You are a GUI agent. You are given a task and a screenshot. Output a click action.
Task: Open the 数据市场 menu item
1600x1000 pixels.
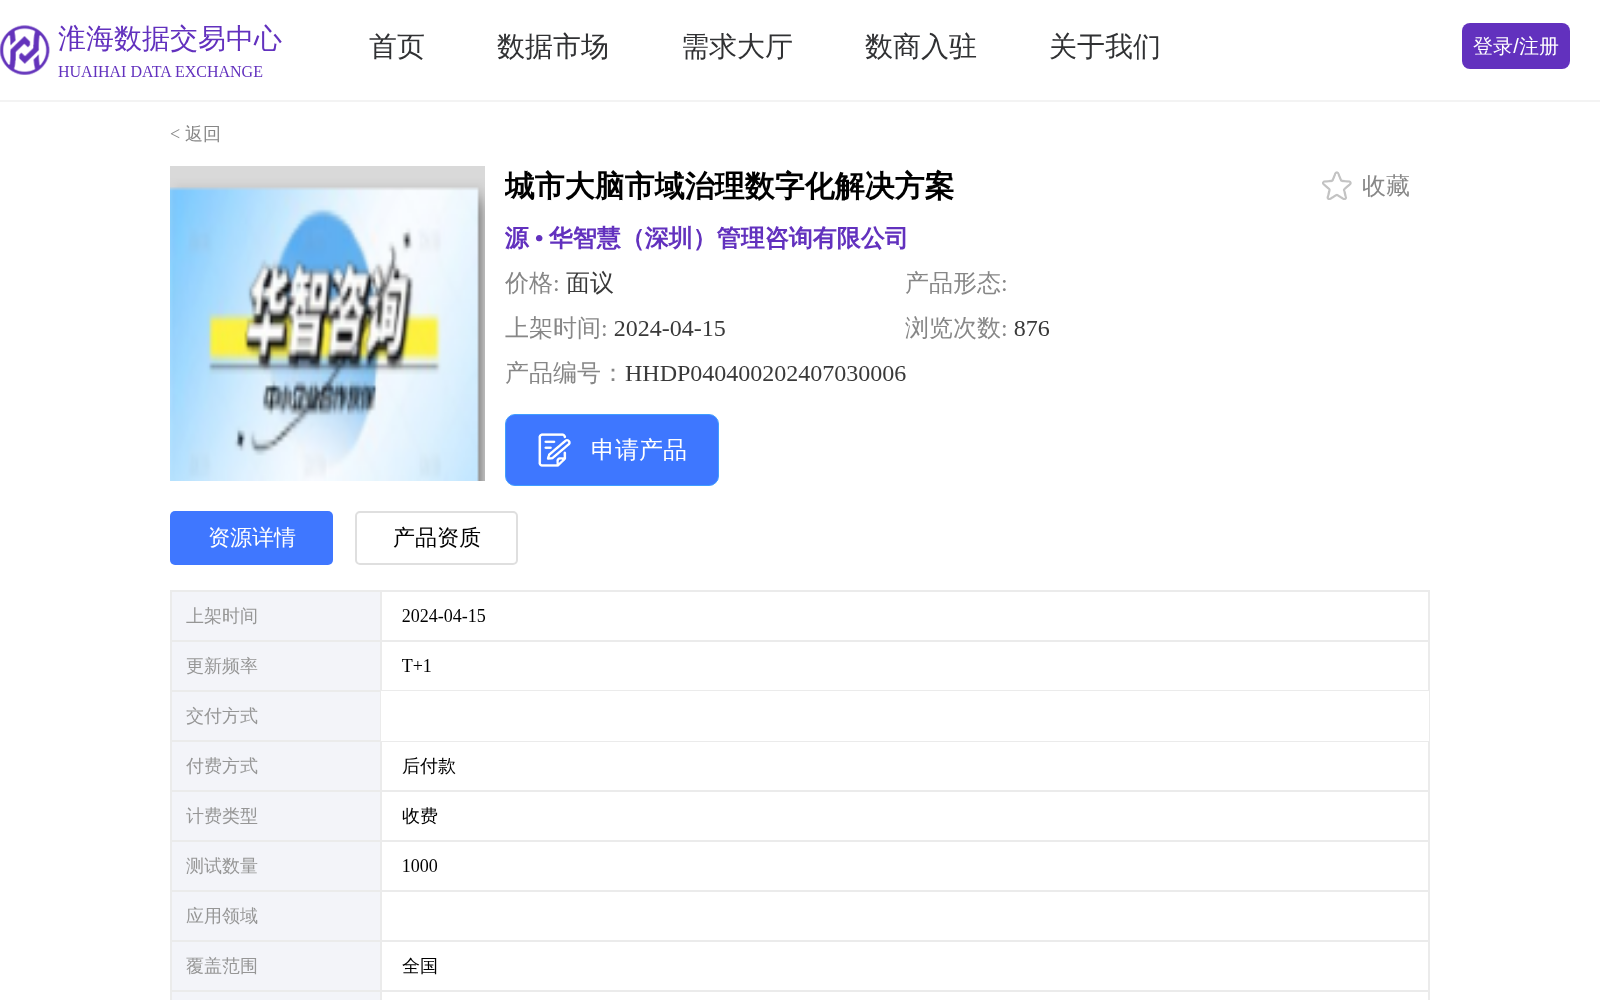[x=553, y=47]
